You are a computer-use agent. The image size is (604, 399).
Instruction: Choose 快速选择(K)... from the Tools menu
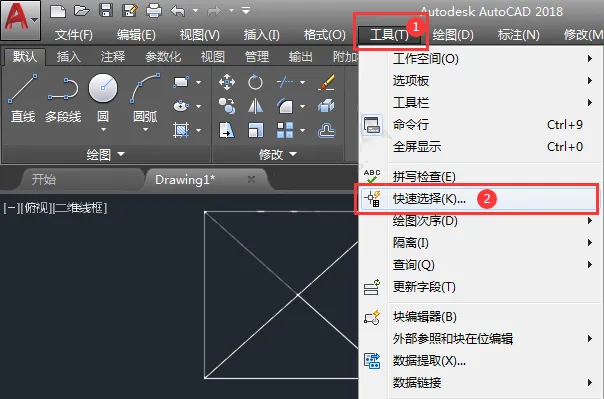[x=478, y=199]
